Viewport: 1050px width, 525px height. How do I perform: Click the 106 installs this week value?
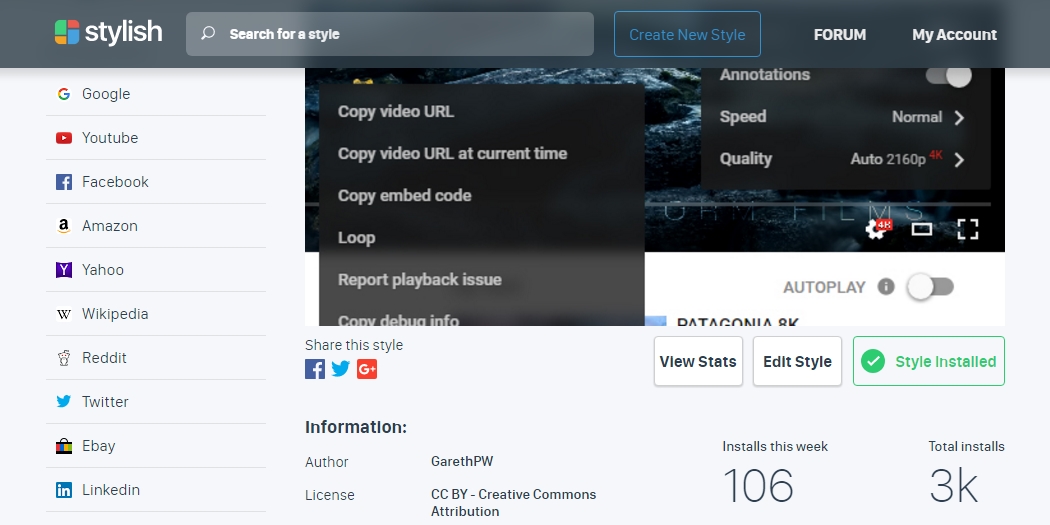(x=758, y=486)
